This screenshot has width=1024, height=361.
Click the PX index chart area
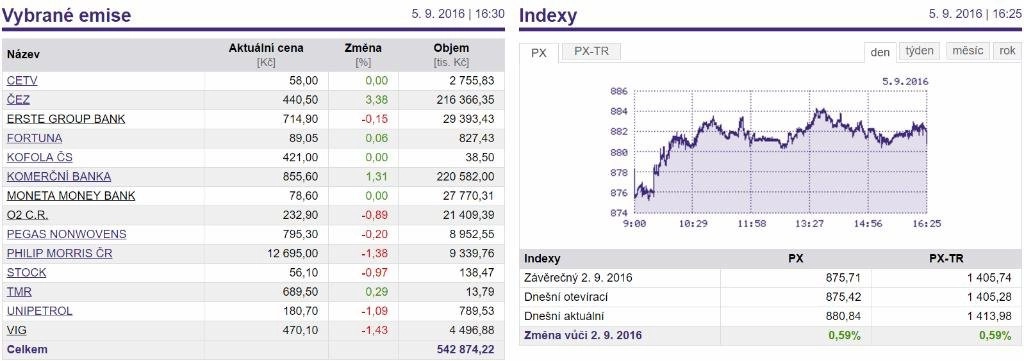[x=780, y=152]
